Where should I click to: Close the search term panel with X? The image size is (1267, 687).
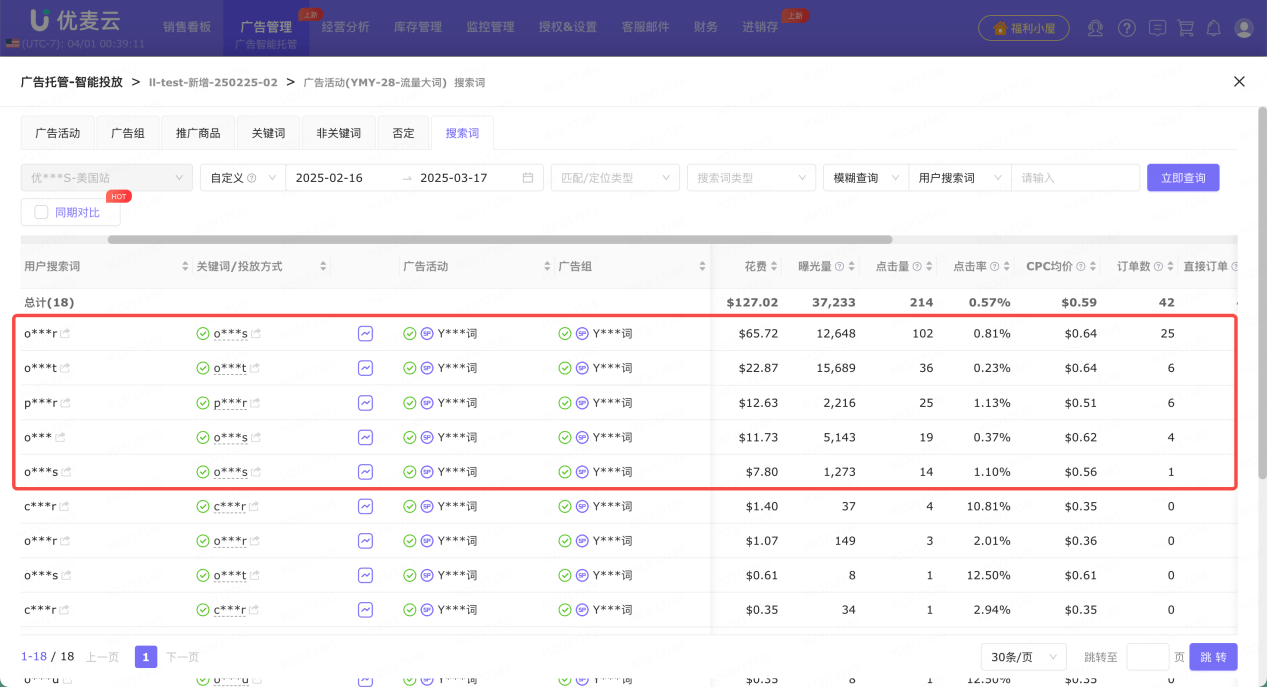1239,81
